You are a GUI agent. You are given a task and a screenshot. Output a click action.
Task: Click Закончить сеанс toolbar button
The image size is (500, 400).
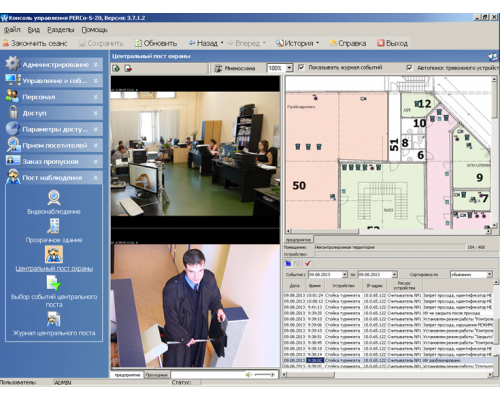(35, 43)
